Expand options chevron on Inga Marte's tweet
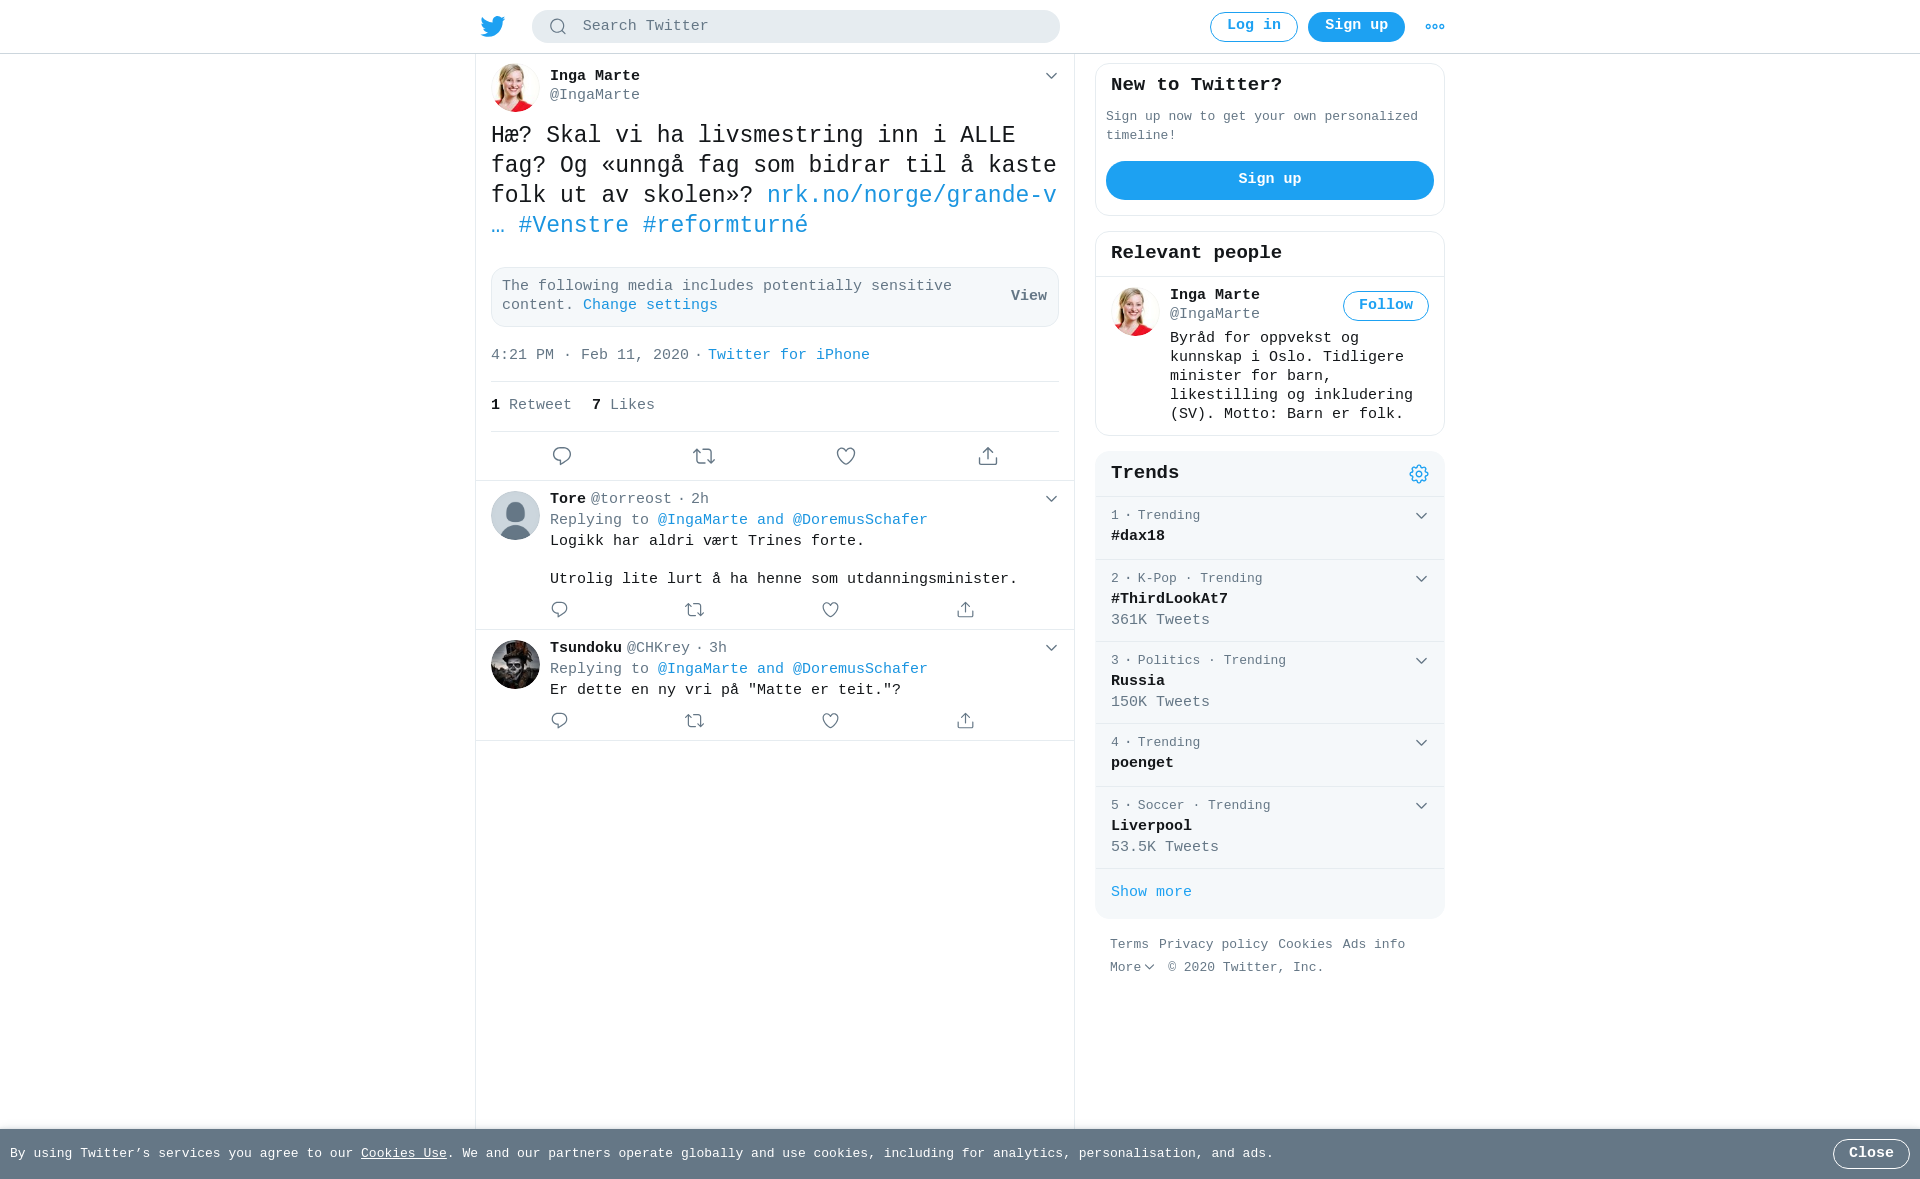This screenshot has width=1920, height=1179. tap(1051, 76)
